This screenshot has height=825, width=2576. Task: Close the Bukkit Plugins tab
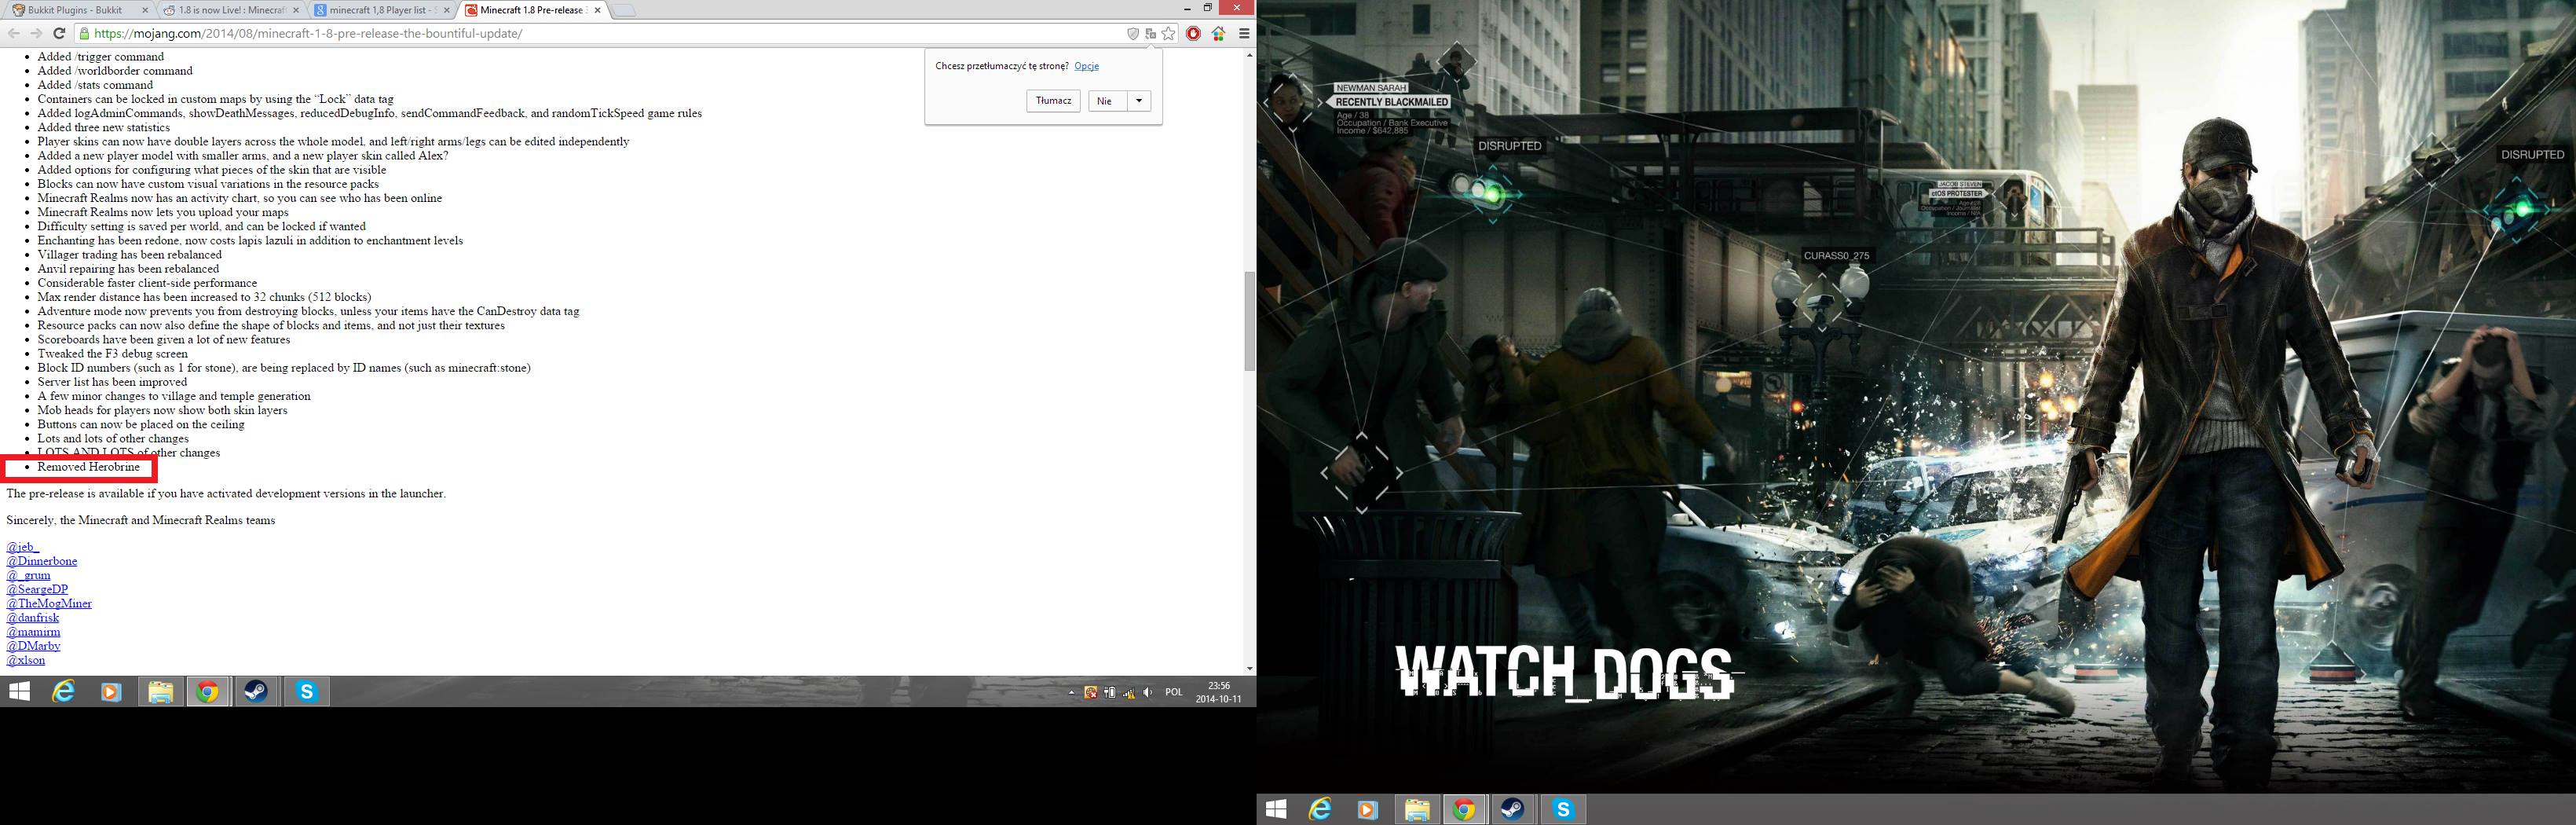pos(144,10)
